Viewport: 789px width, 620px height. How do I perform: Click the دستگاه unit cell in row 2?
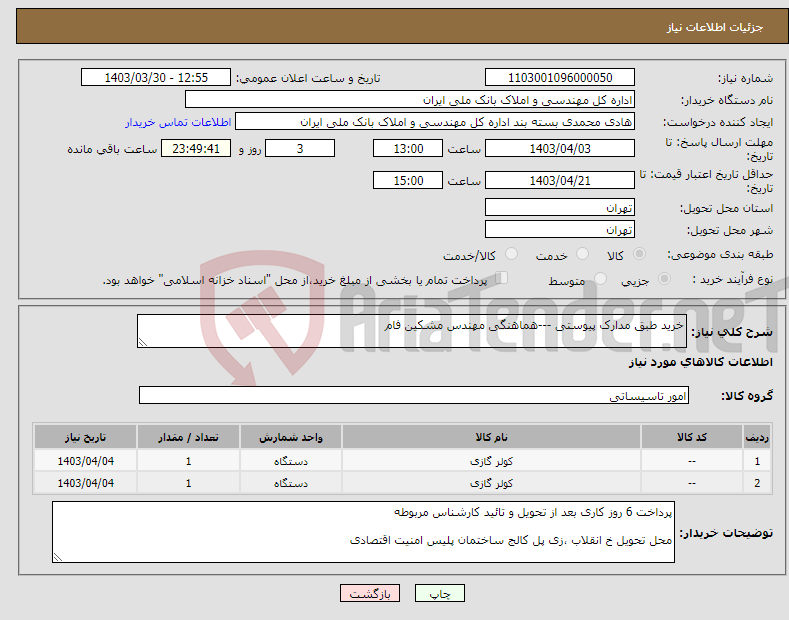[x=291, y=483]
